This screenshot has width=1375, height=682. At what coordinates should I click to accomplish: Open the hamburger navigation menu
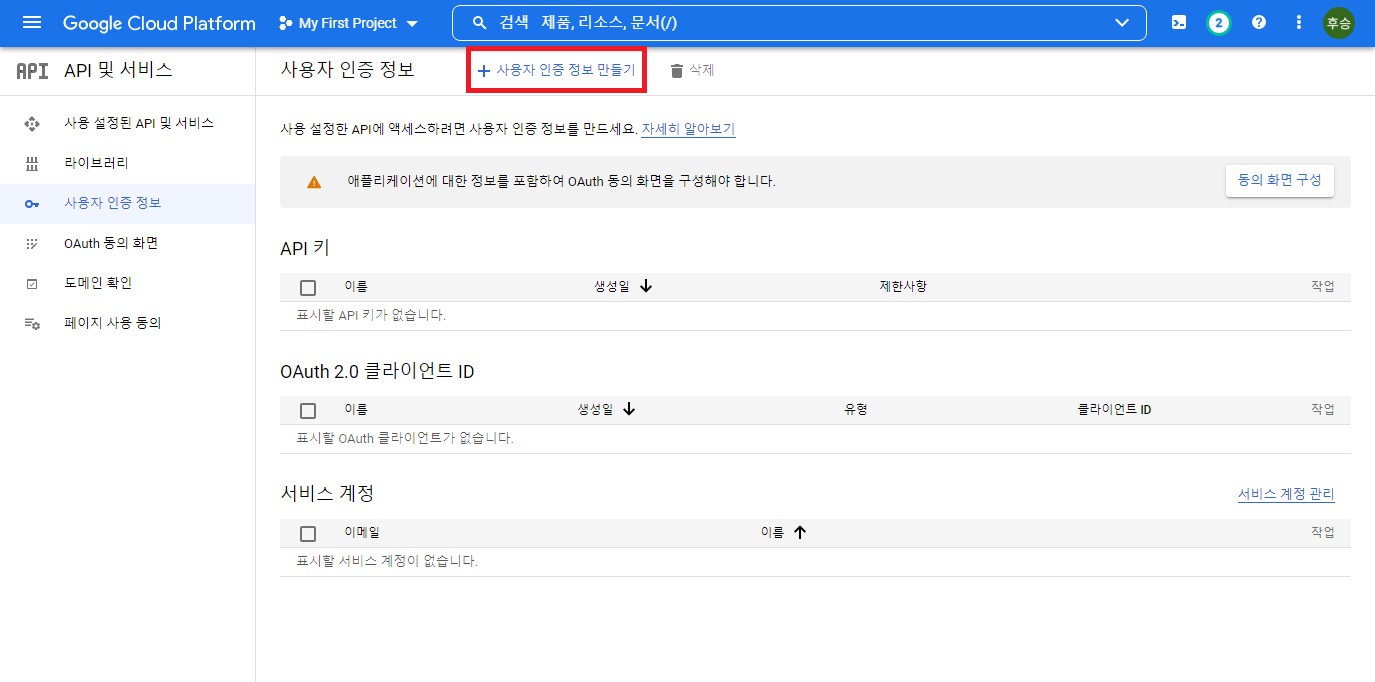click(32, 23)
